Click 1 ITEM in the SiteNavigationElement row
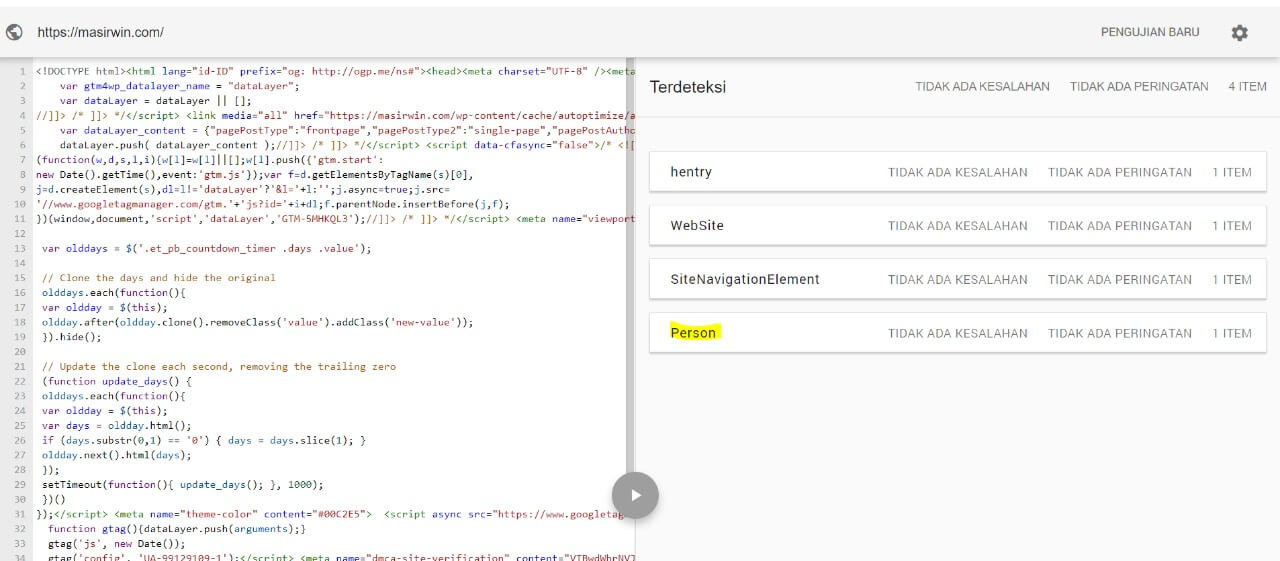This screenshot has height=561, width=1280. (x=1232, y=280)
